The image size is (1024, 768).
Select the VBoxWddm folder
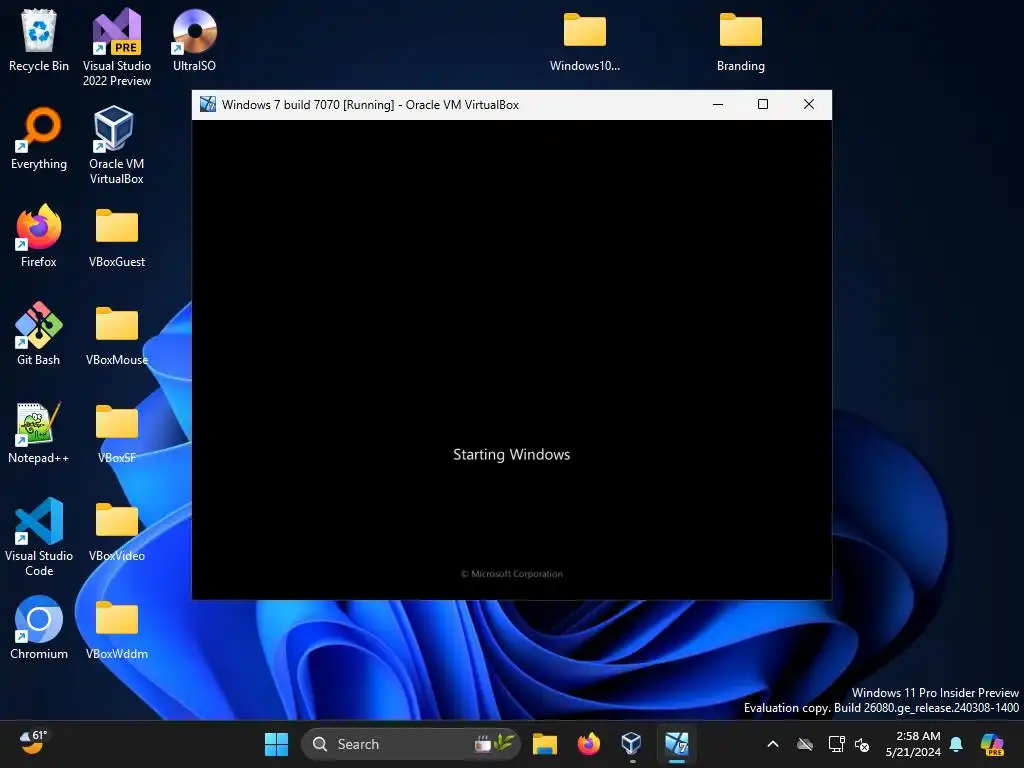click(x=117, y=628)
